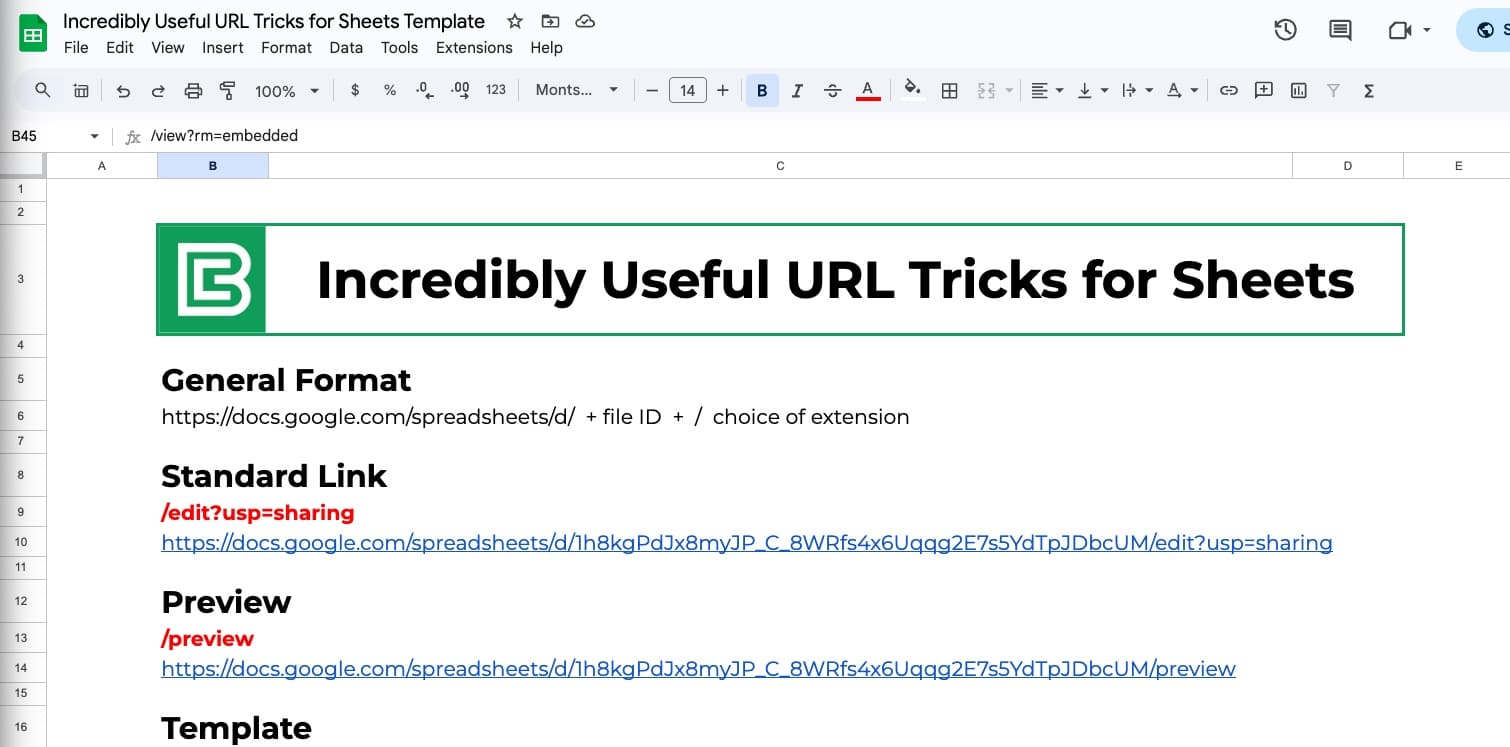Star this document in the title bar

(x=514, y=21)
